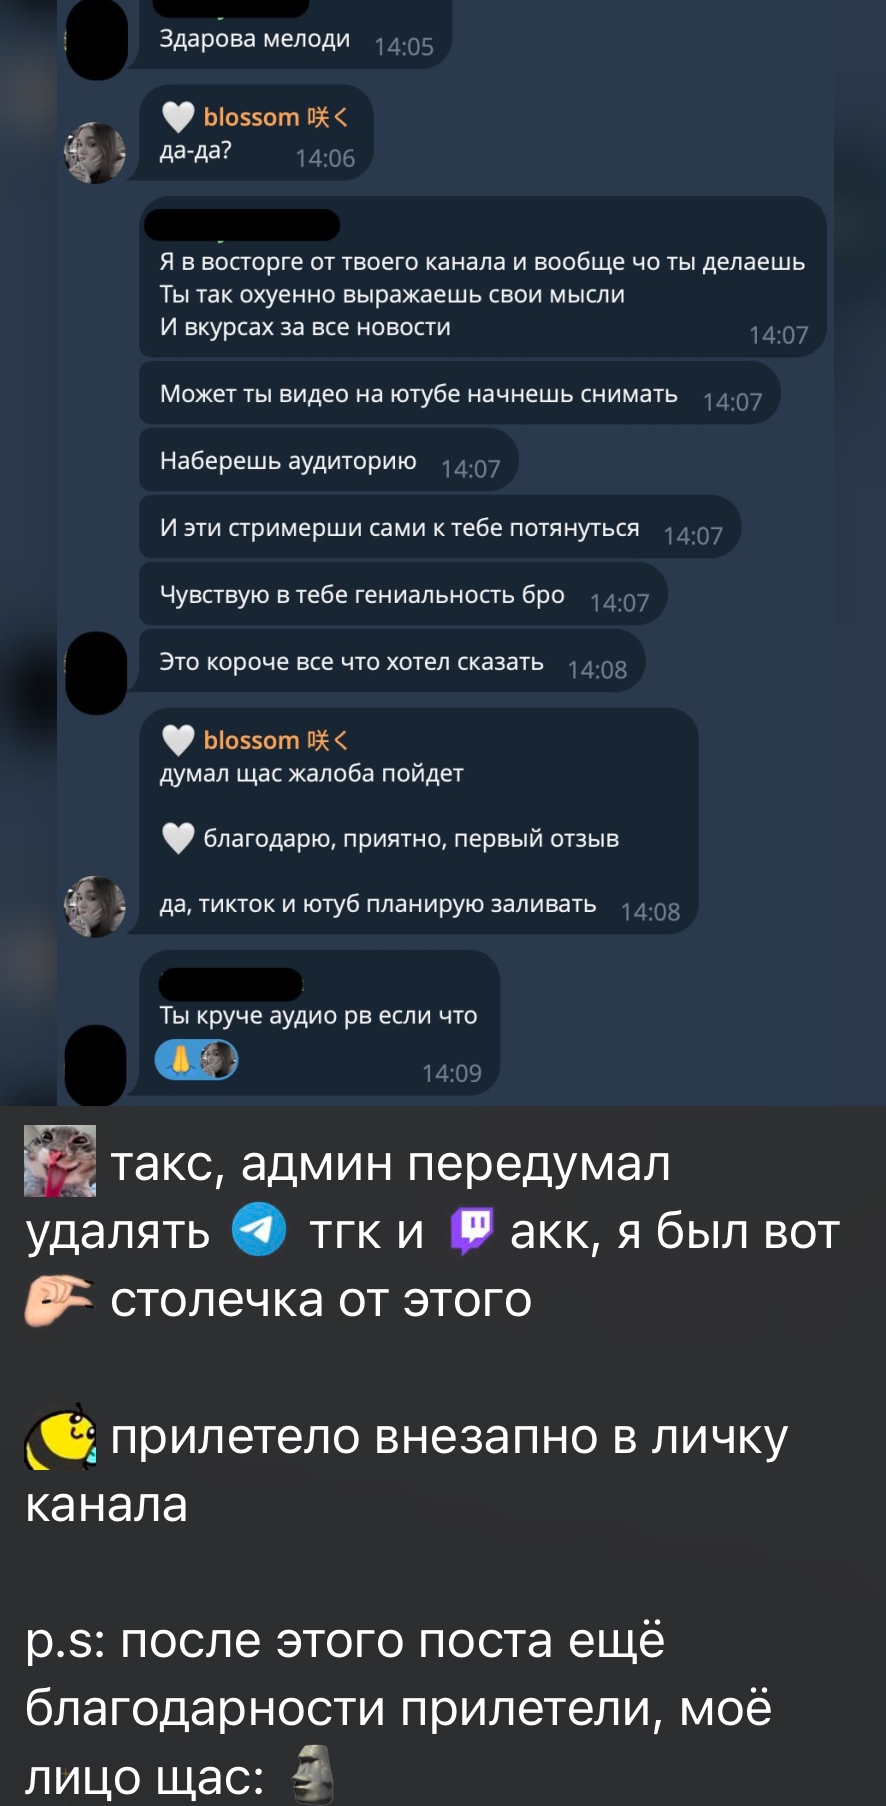Click the redacted sender name above 'Ты круче аудио'

point(231,984)
